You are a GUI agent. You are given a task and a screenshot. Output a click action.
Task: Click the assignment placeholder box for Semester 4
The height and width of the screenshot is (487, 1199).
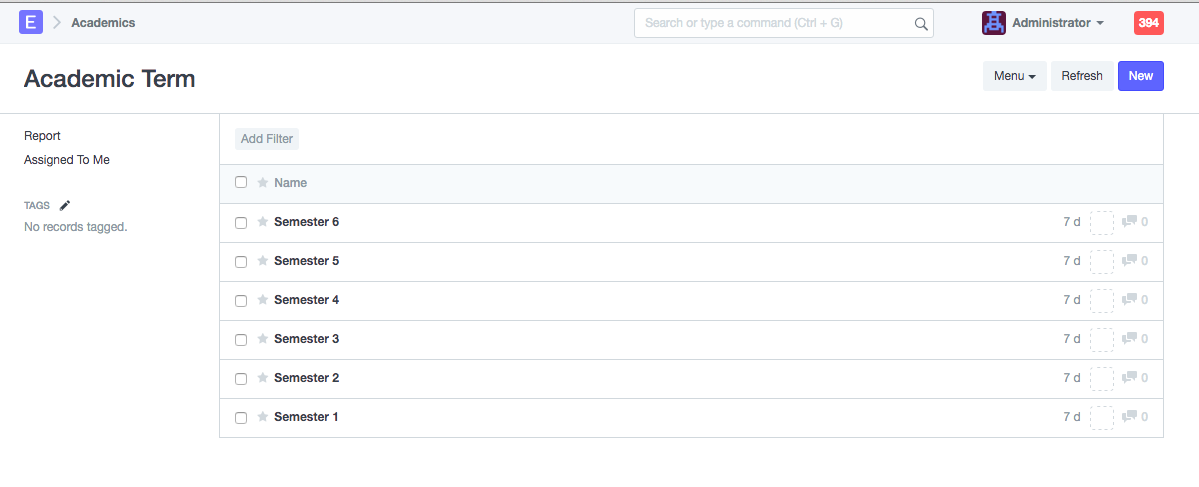1101,300
